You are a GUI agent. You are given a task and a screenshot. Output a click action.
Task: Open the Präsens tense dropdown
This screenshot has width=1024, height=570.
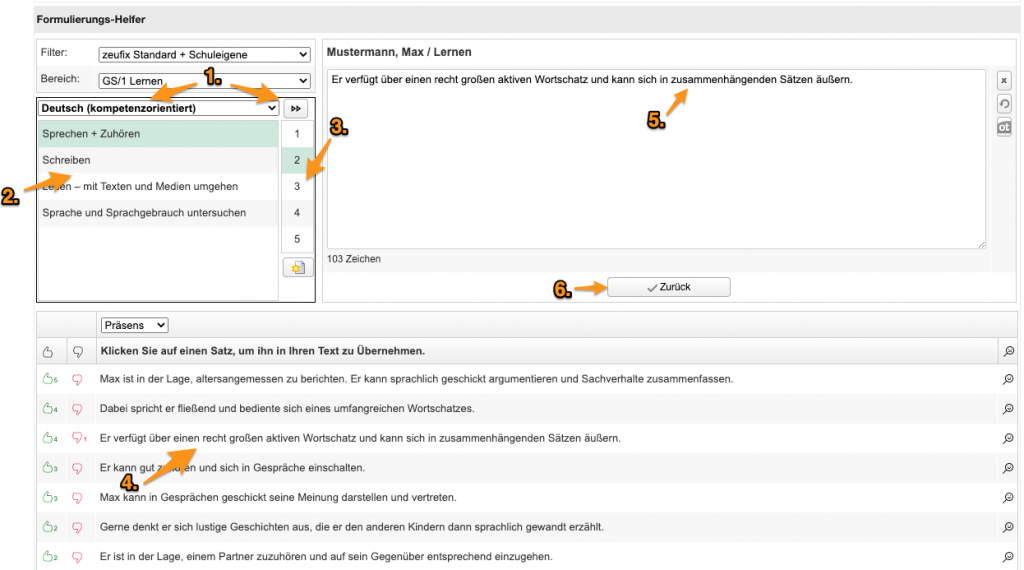coord(134,325)
